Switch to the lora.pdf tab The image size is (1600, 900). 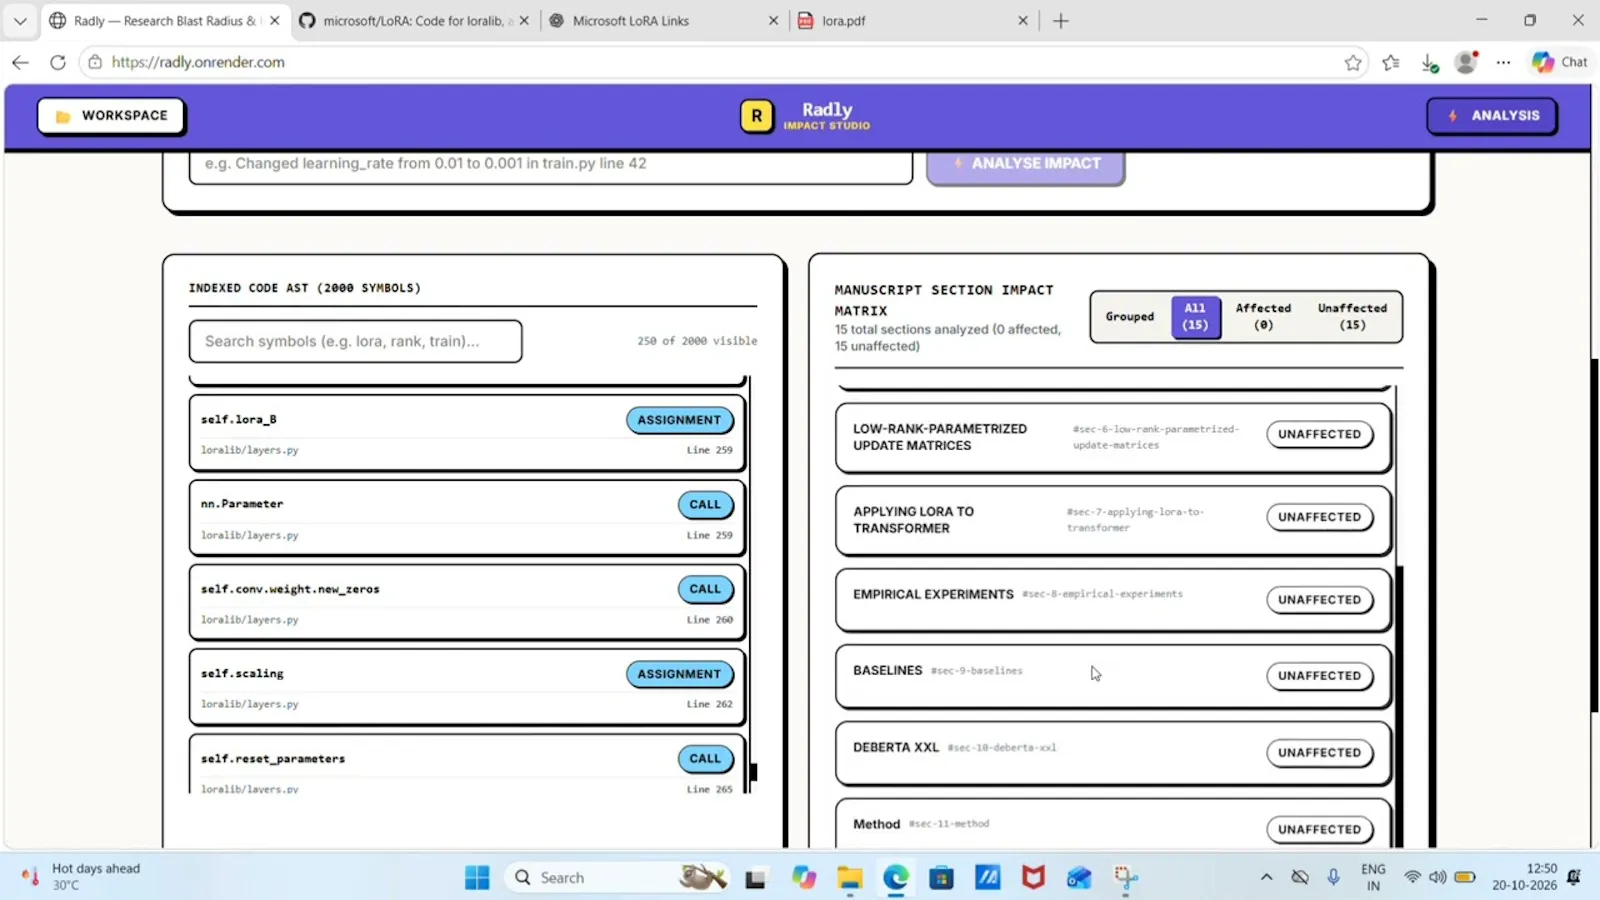913,21
